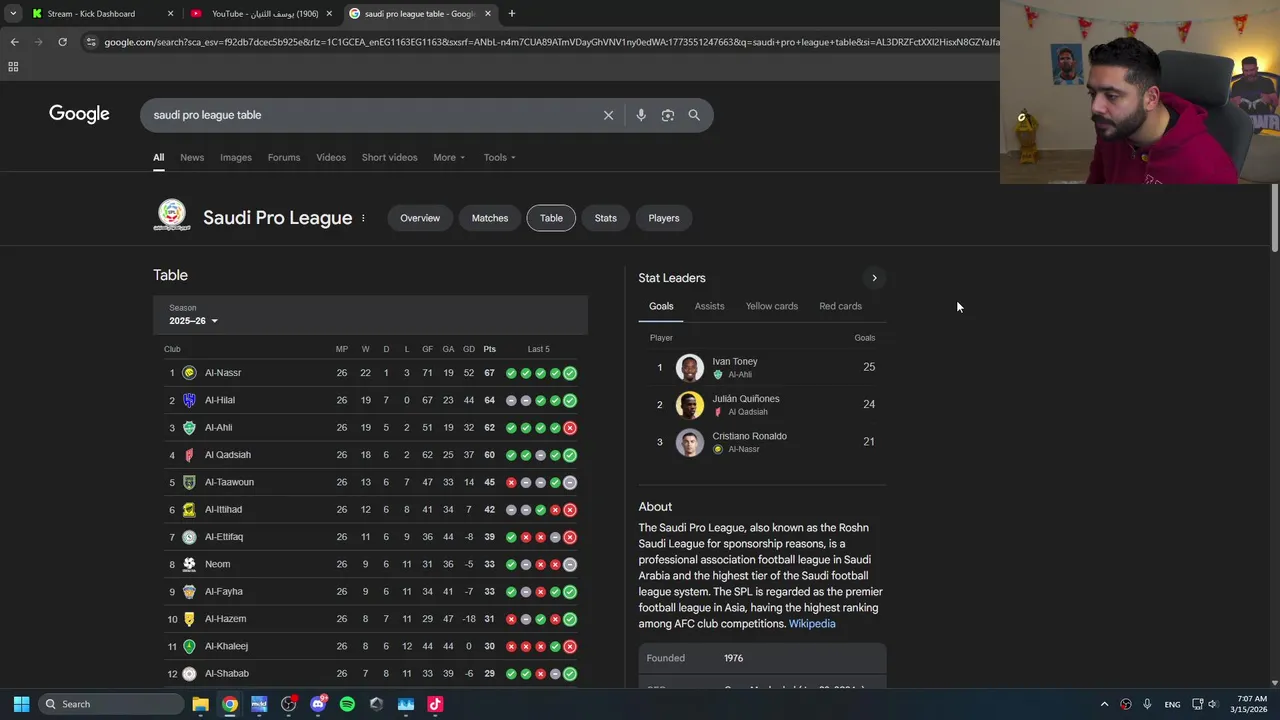Screen dimensions: 1280x720
Task: Switch to the Overview tab
Action: (420, 218)
